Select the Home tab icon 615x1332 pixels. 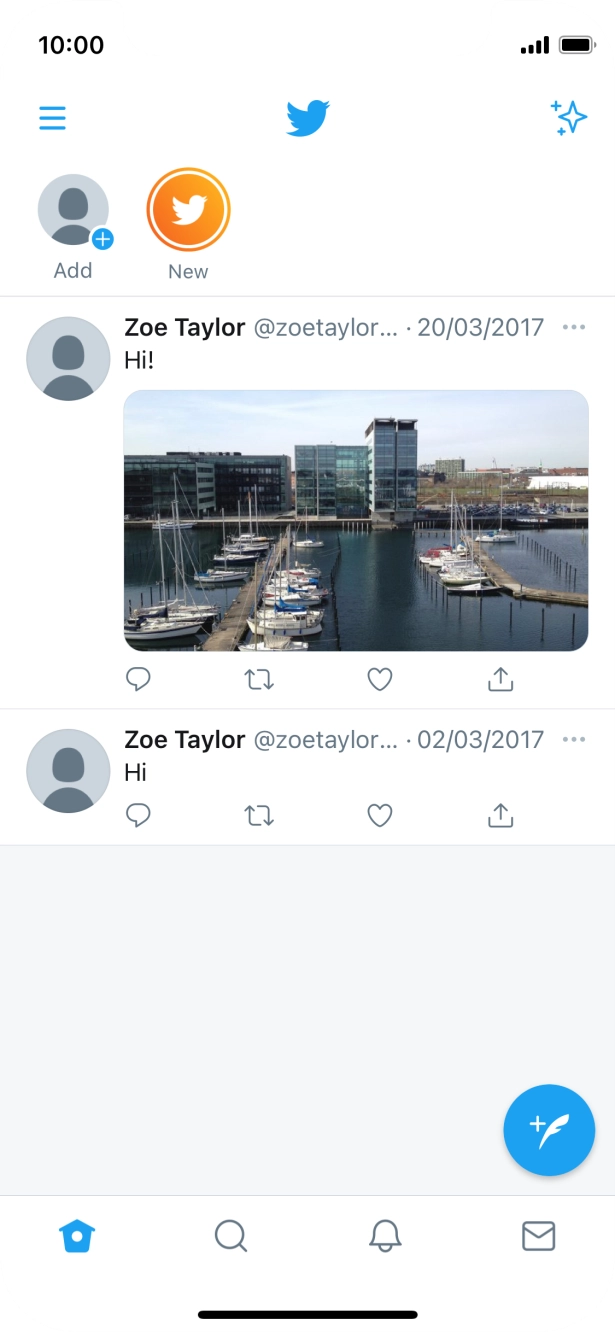[x=76, y=1236]
